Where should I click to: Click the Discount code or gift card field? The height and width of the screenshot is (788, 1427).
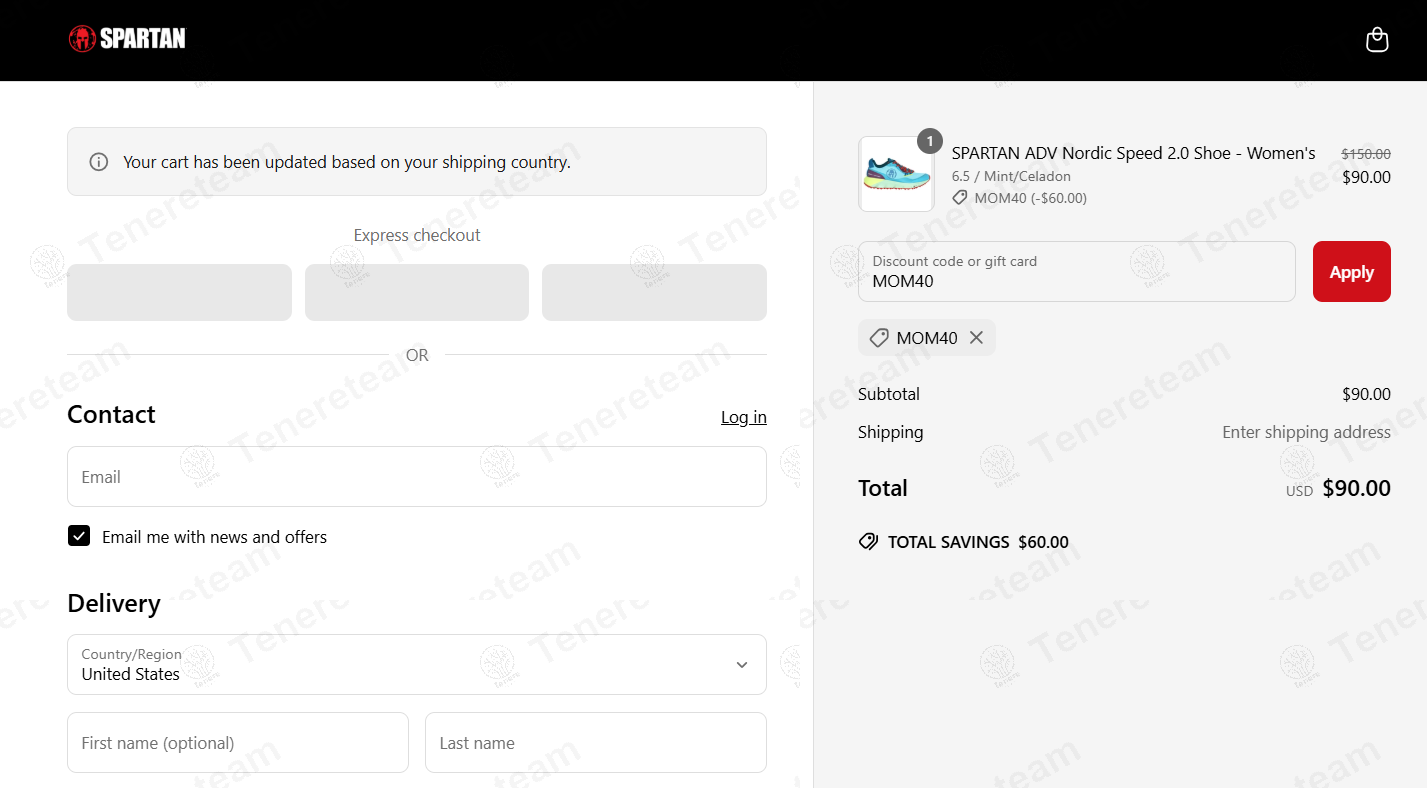click(x=1077, y=271)
